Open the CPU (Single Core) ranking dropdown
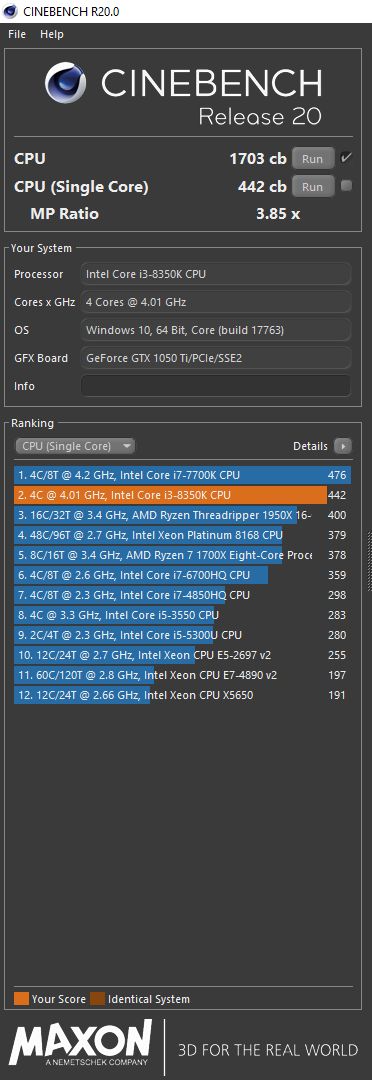372x1080 pixels. pos(75,446)
